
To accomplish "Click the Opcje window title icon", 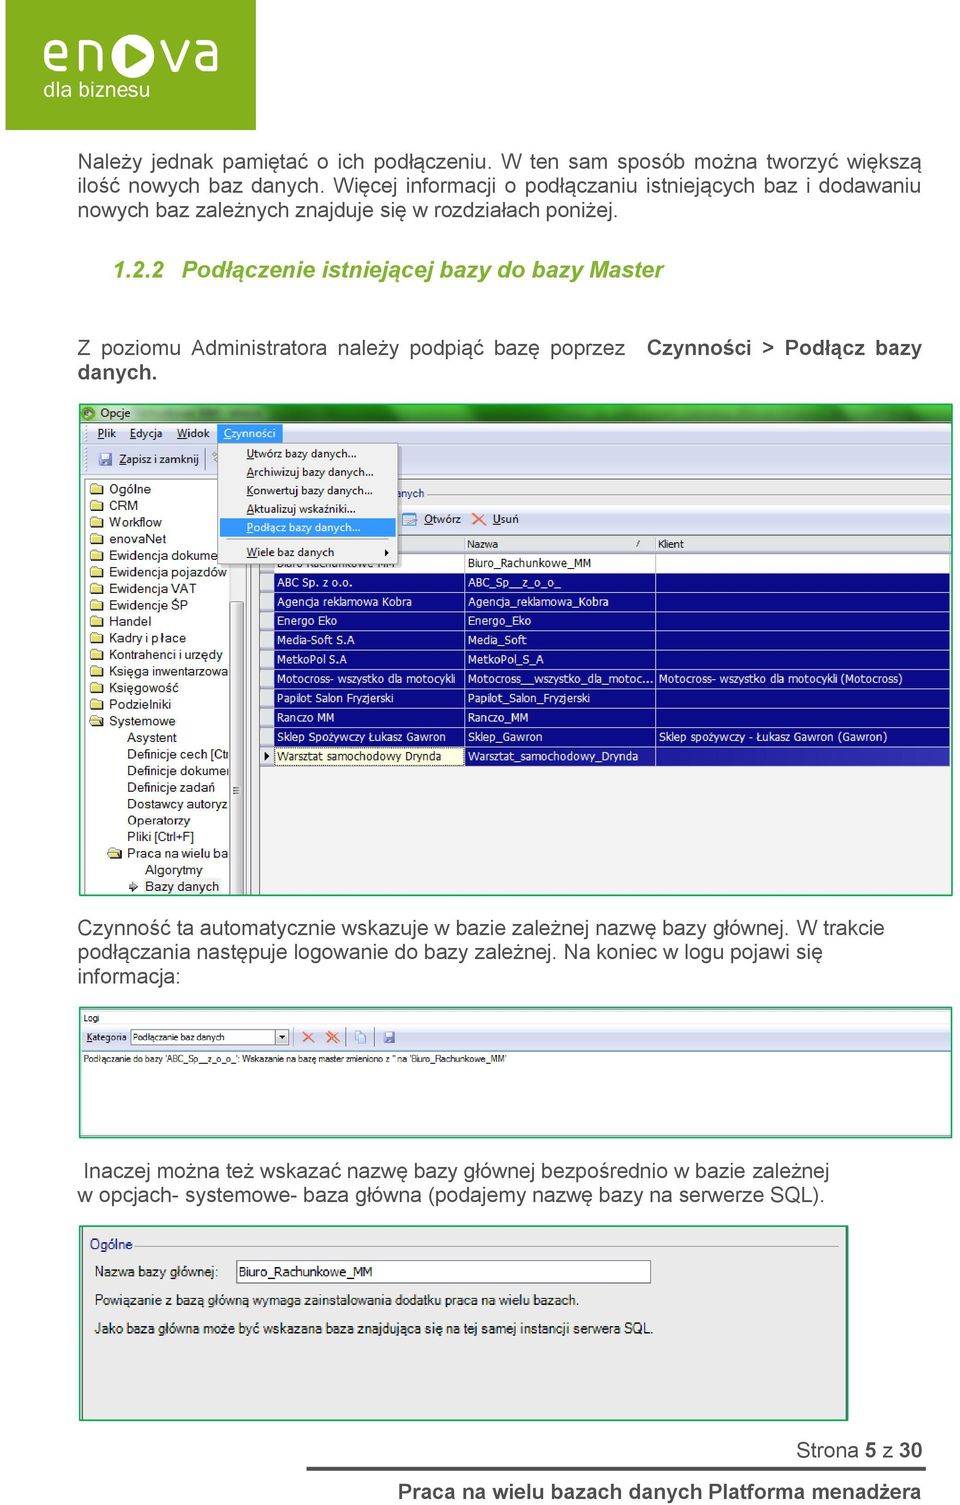I will click(x=89, y=413).
